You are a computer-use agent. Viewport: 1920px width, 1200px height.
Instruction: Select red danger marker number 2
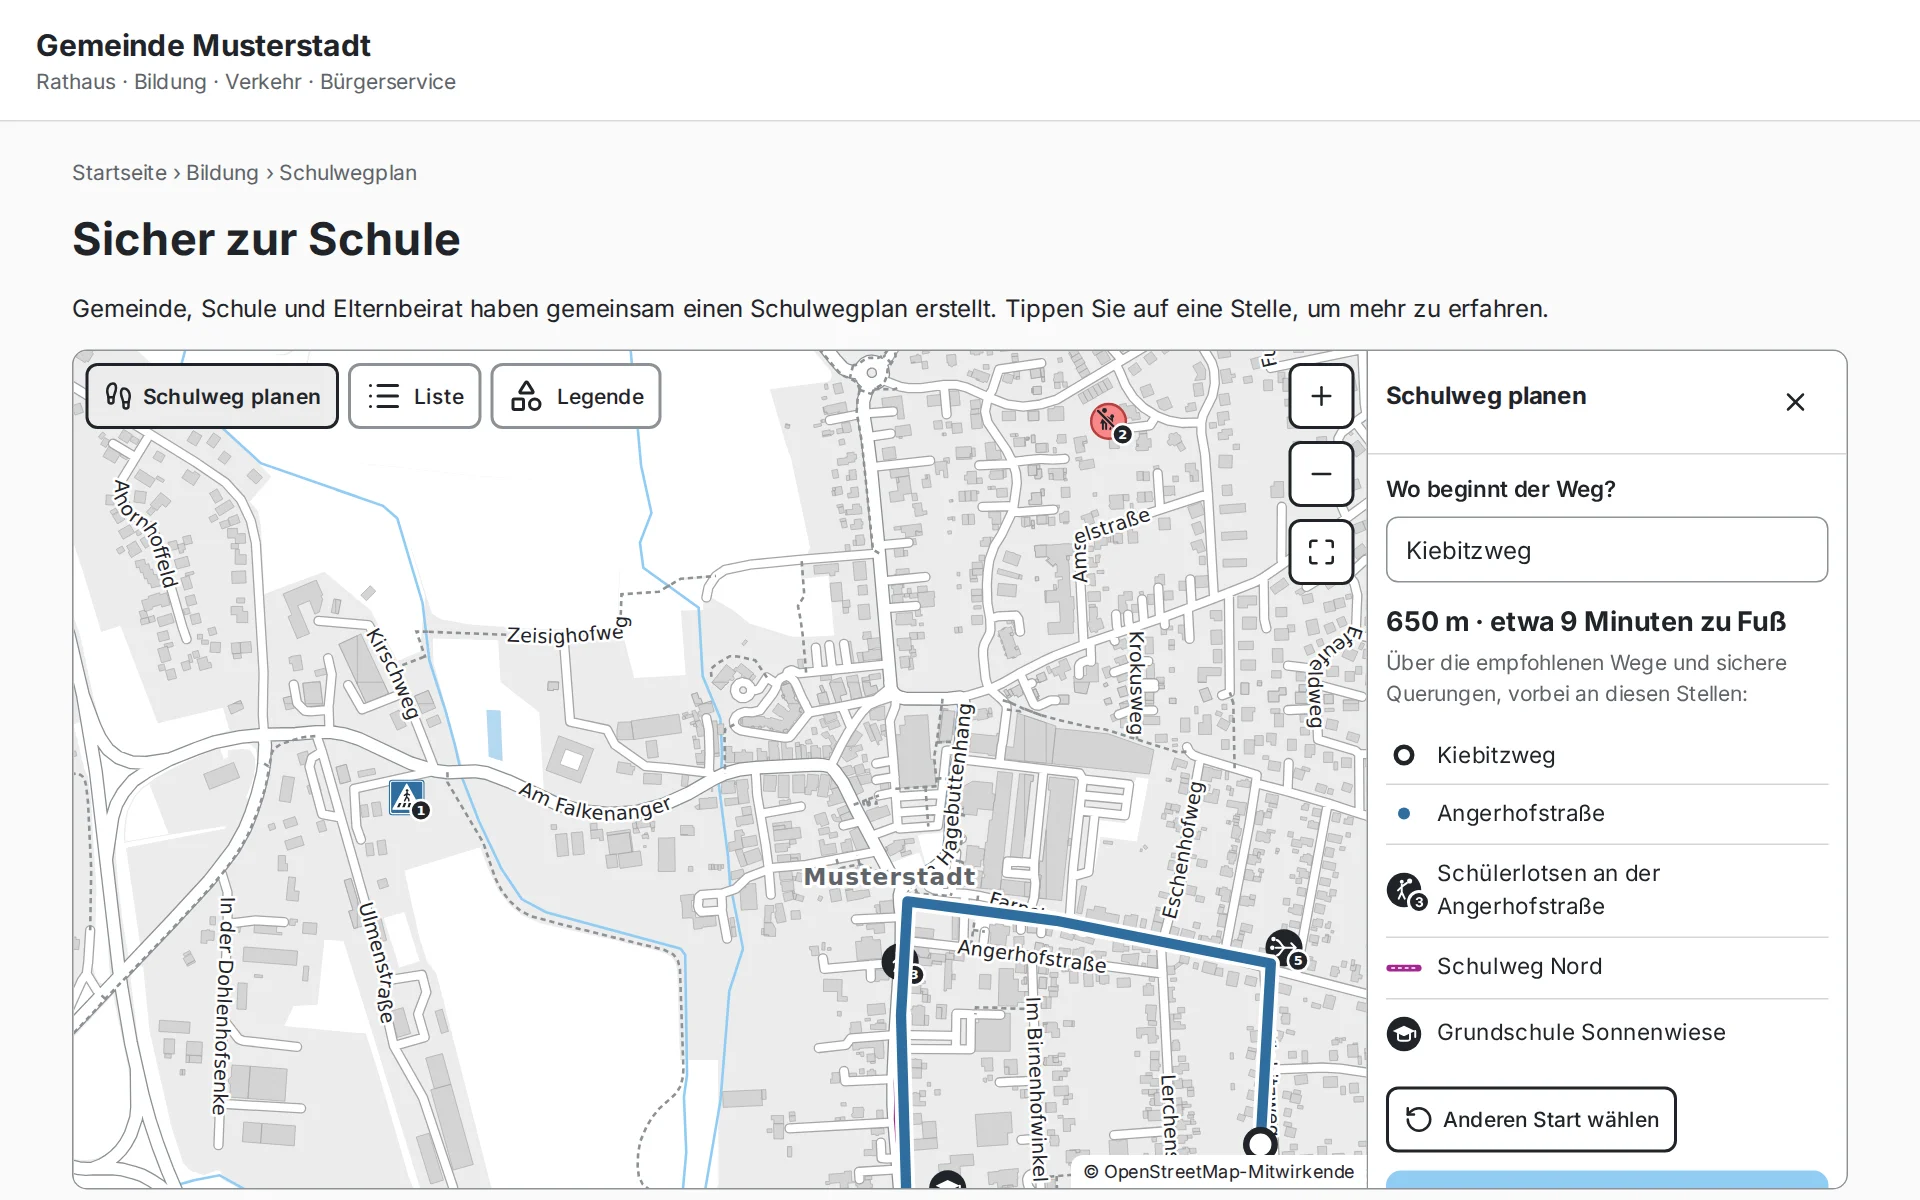pos(1108,422)
